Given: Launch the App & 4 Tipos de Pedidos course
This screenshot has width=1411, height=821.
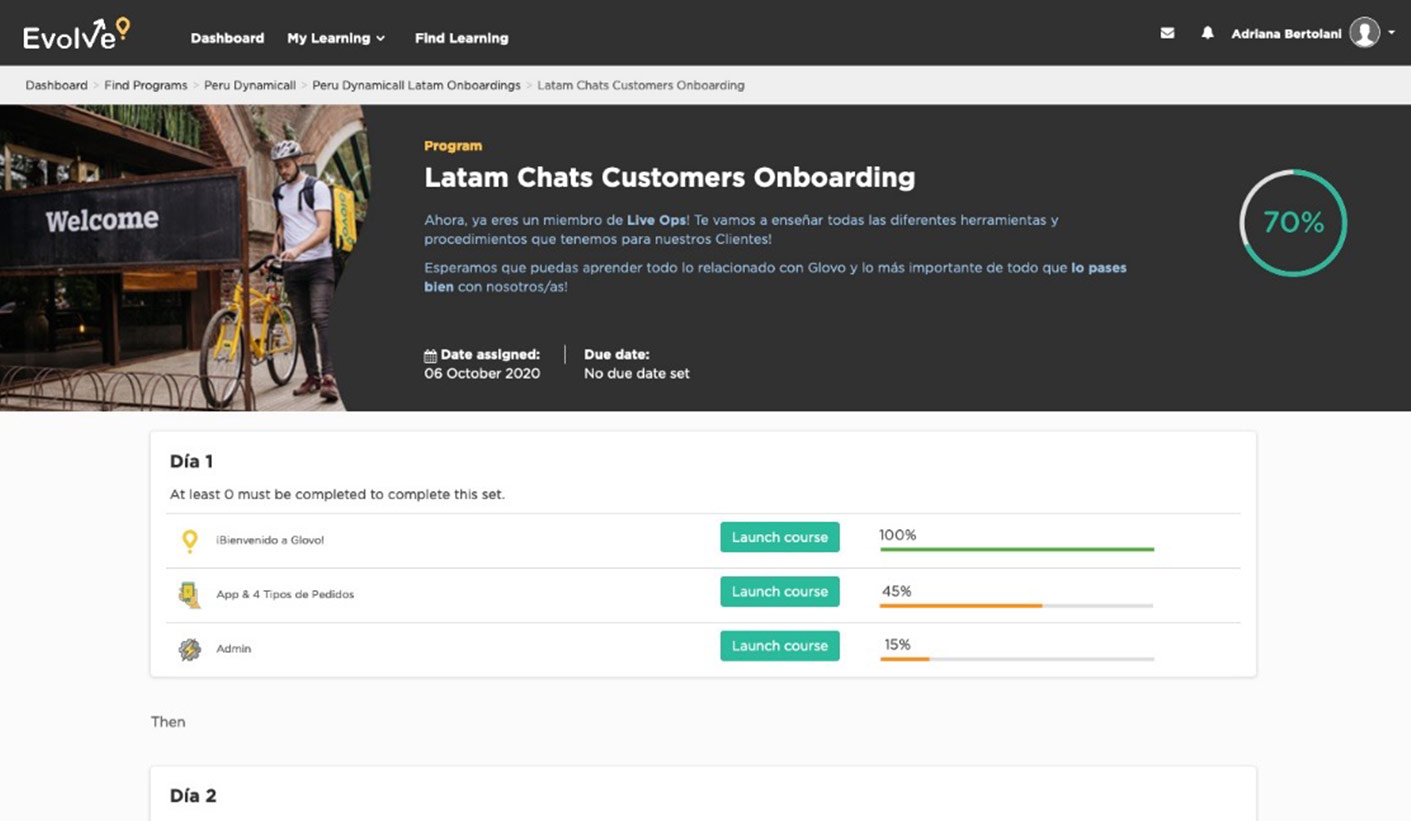Looking at the screenshot, I should 779,592.
